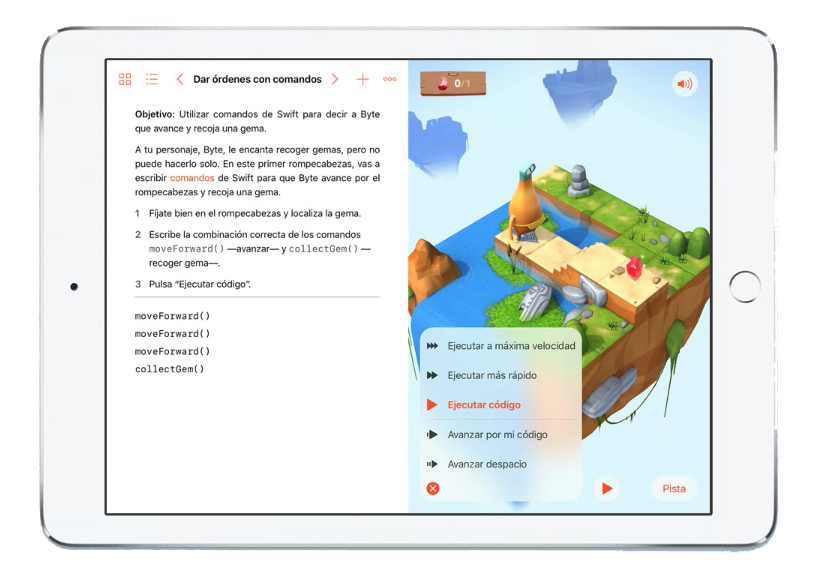Mute sound with speaker button
Screen dimensions: 823x574
684,84
